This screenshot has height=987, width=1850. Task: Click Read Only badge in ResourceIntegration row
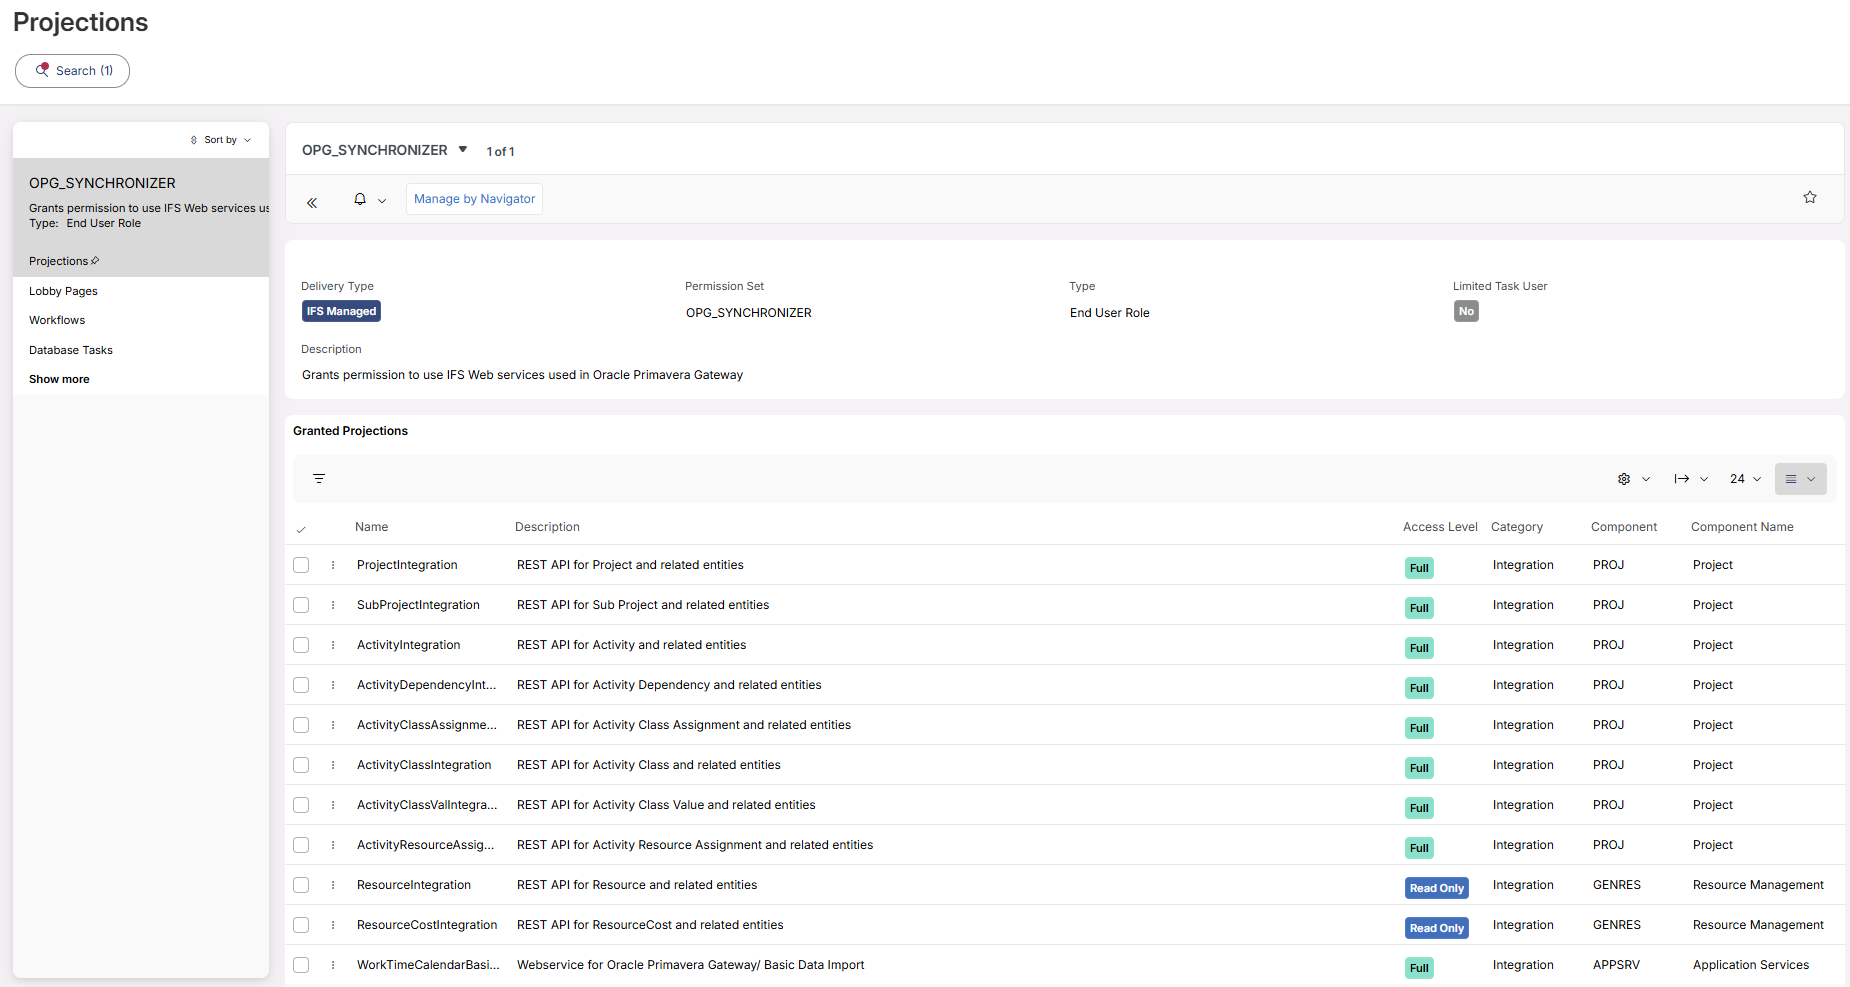(1437, 888)
